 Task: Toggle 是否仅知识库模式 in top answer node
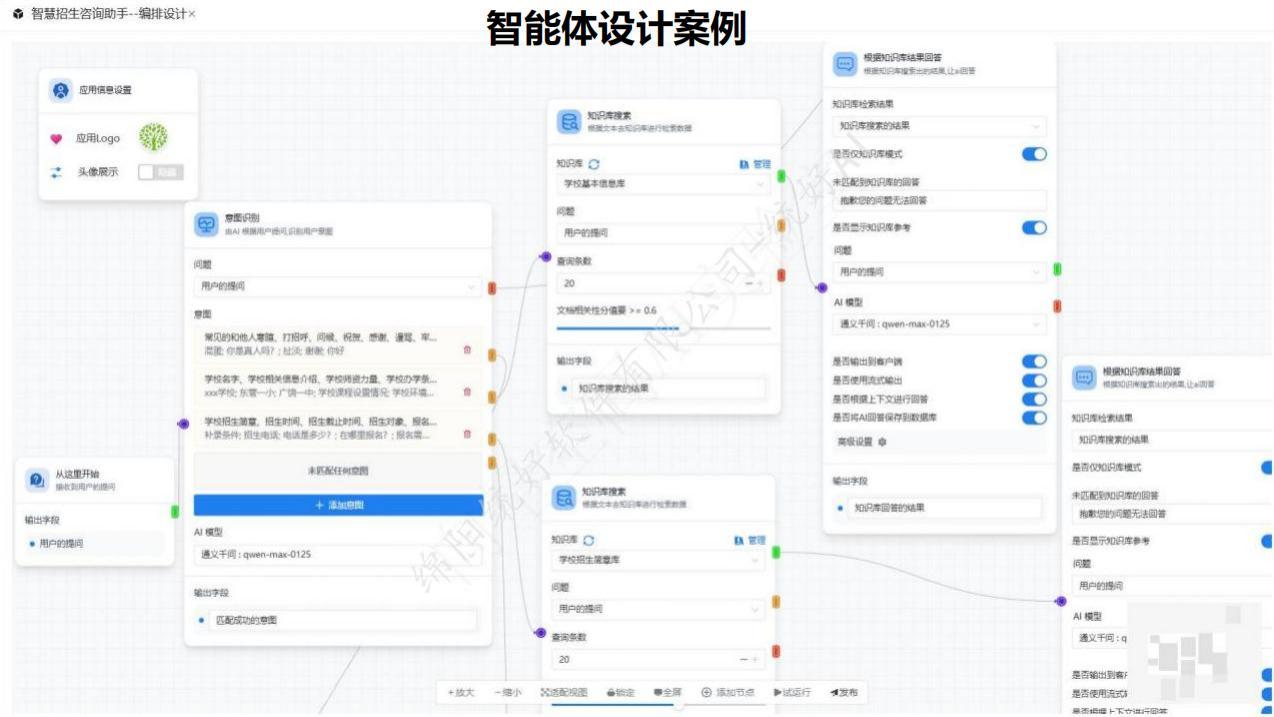1034,154
